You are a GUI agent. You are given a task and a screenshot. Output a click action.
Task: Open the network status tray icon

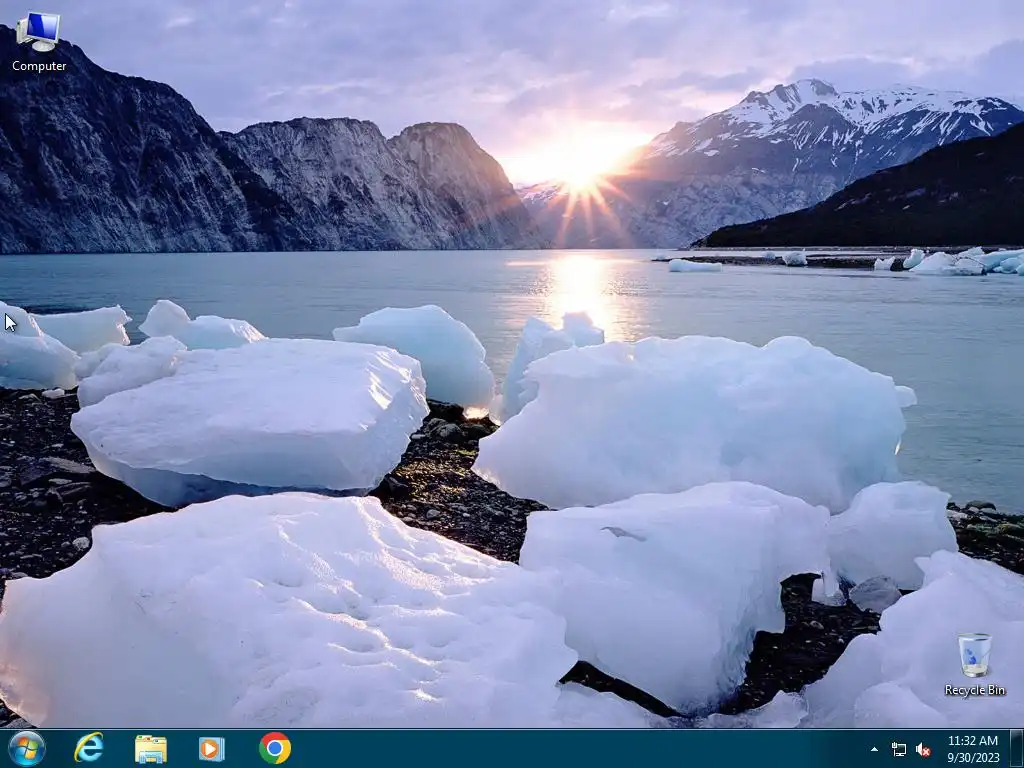pos(899,749)
